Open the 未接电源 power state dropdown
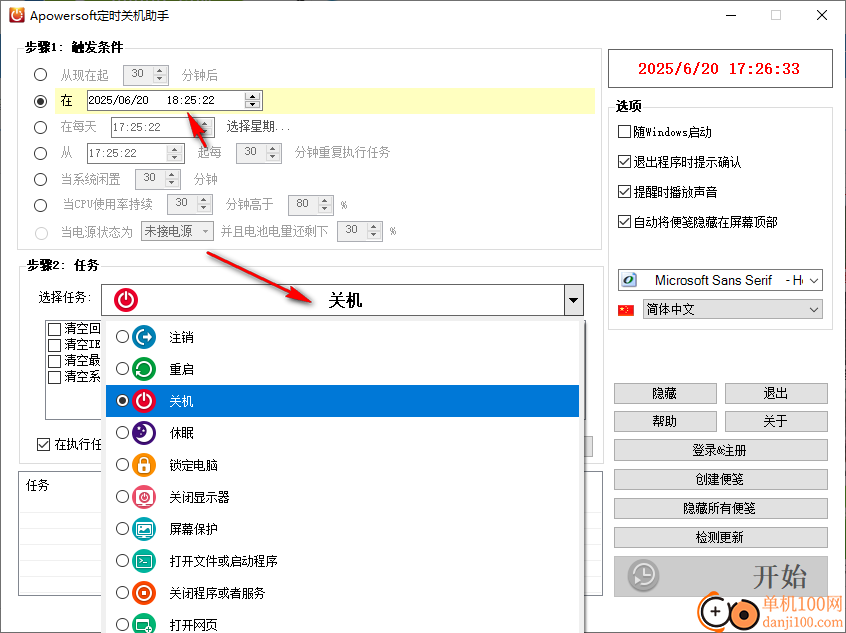 coord(205,232)
